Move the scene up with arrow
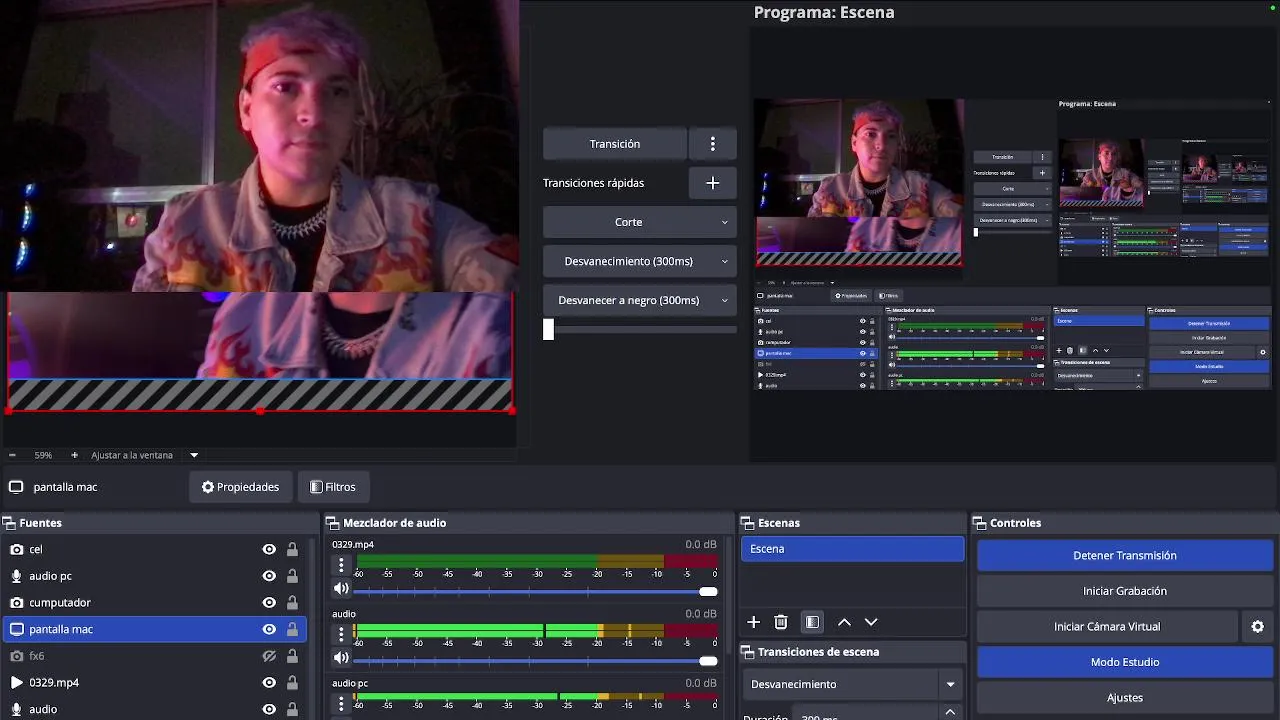 pyautogui.click(x=844, y=622)
